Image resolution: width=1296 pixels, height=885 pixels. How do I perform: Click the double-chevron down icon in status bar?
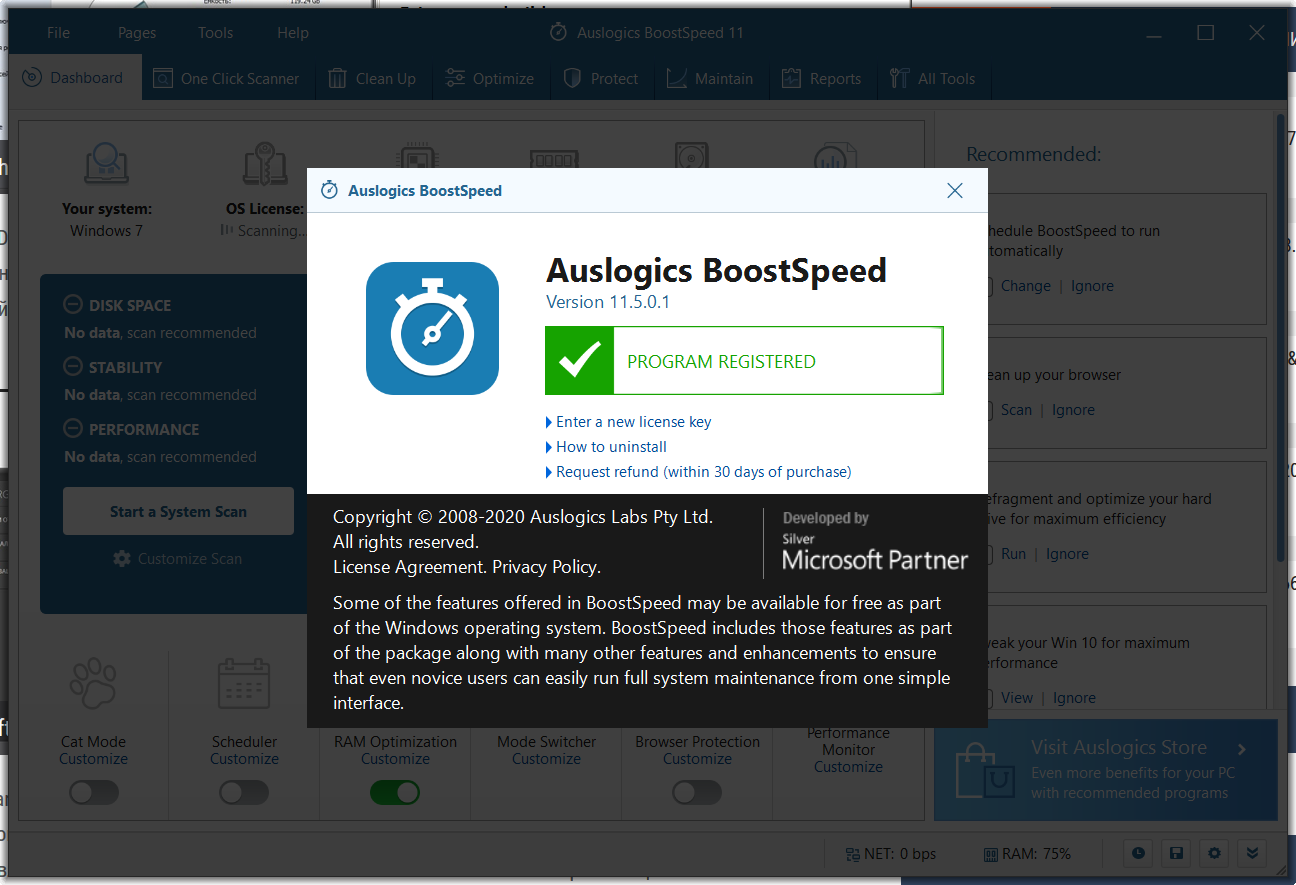pos(1252,853)
